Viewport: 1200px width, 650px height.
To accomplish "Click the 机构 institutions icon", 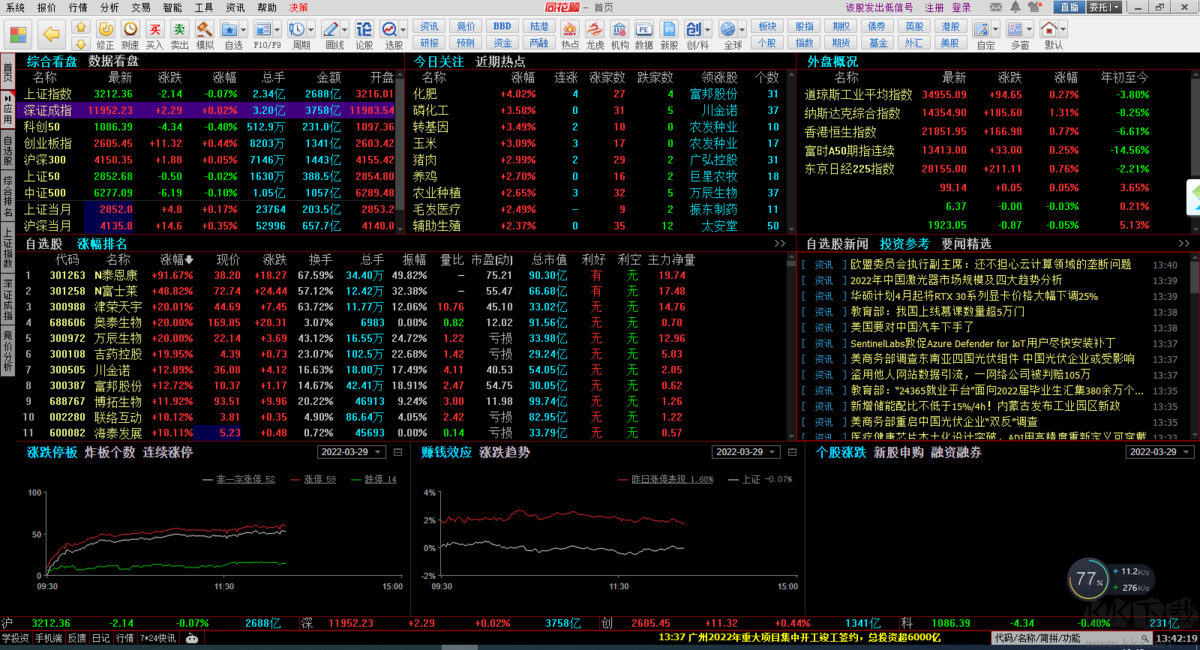I will (620, 33).
